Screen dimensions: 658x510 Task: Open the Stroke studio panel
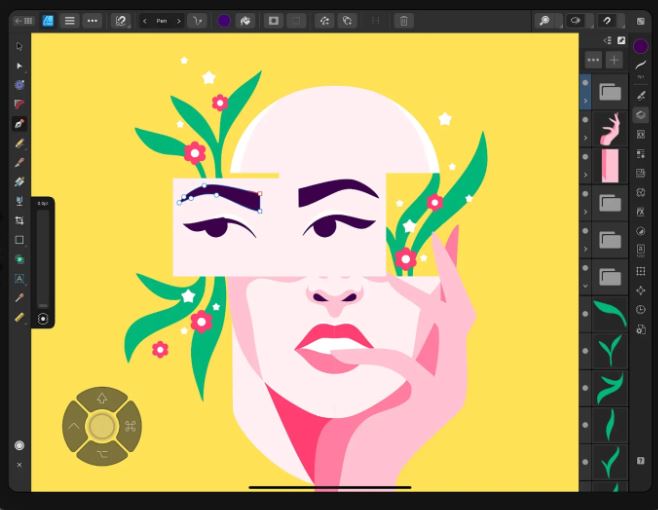coord(640,66)
